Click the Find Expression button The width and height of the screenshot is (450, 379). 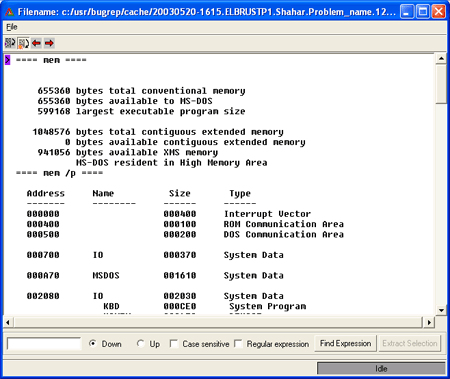345,343
